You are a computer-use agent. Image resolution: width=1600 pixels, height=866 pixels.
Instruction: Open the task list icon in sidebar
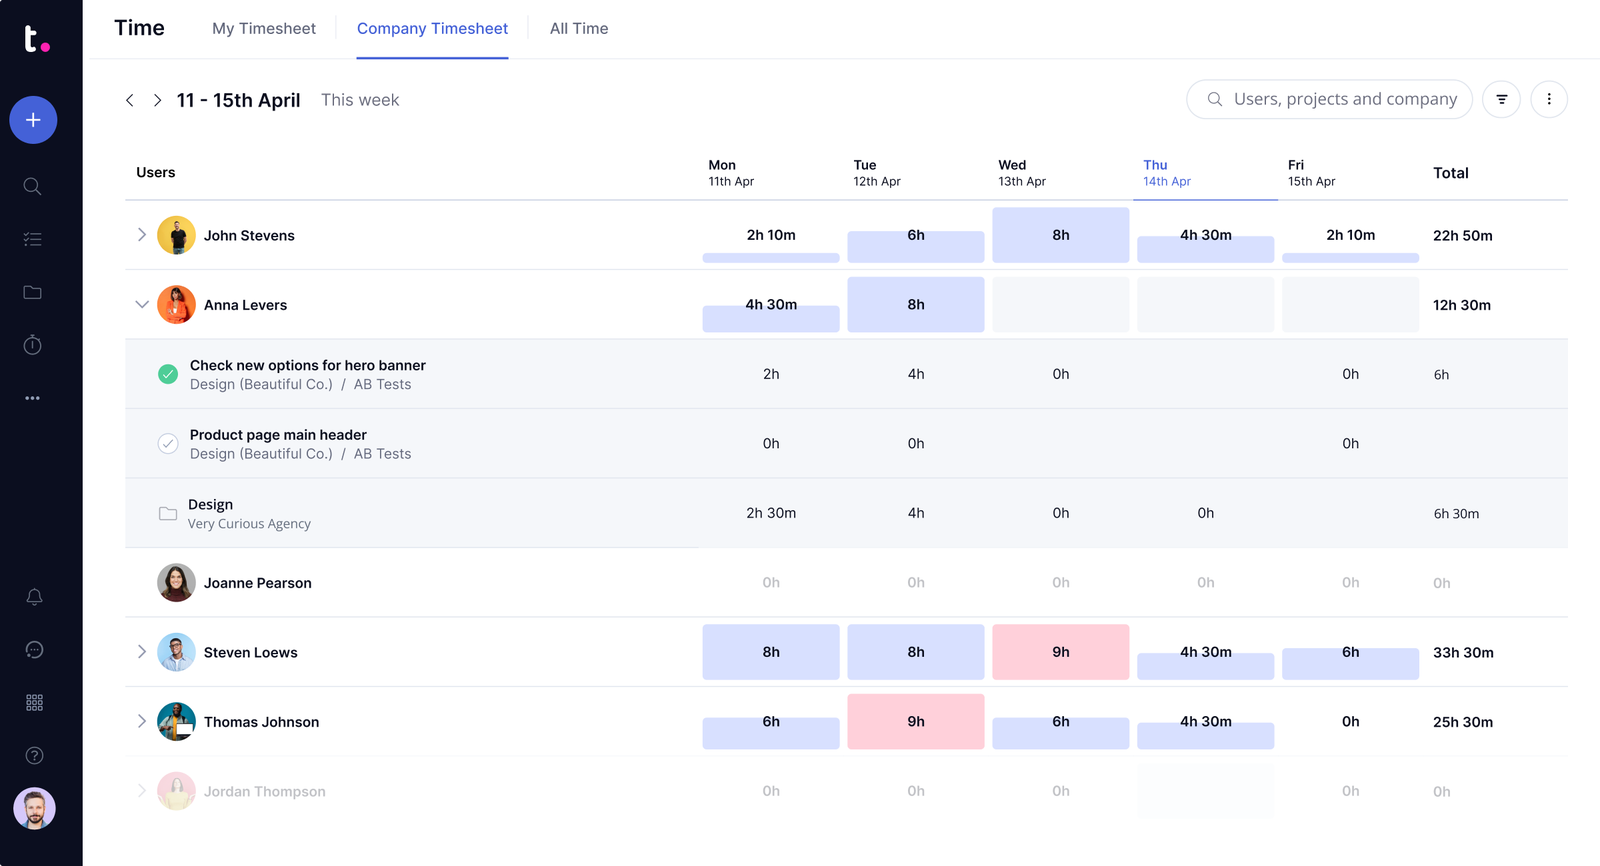(x=33, y=239)
